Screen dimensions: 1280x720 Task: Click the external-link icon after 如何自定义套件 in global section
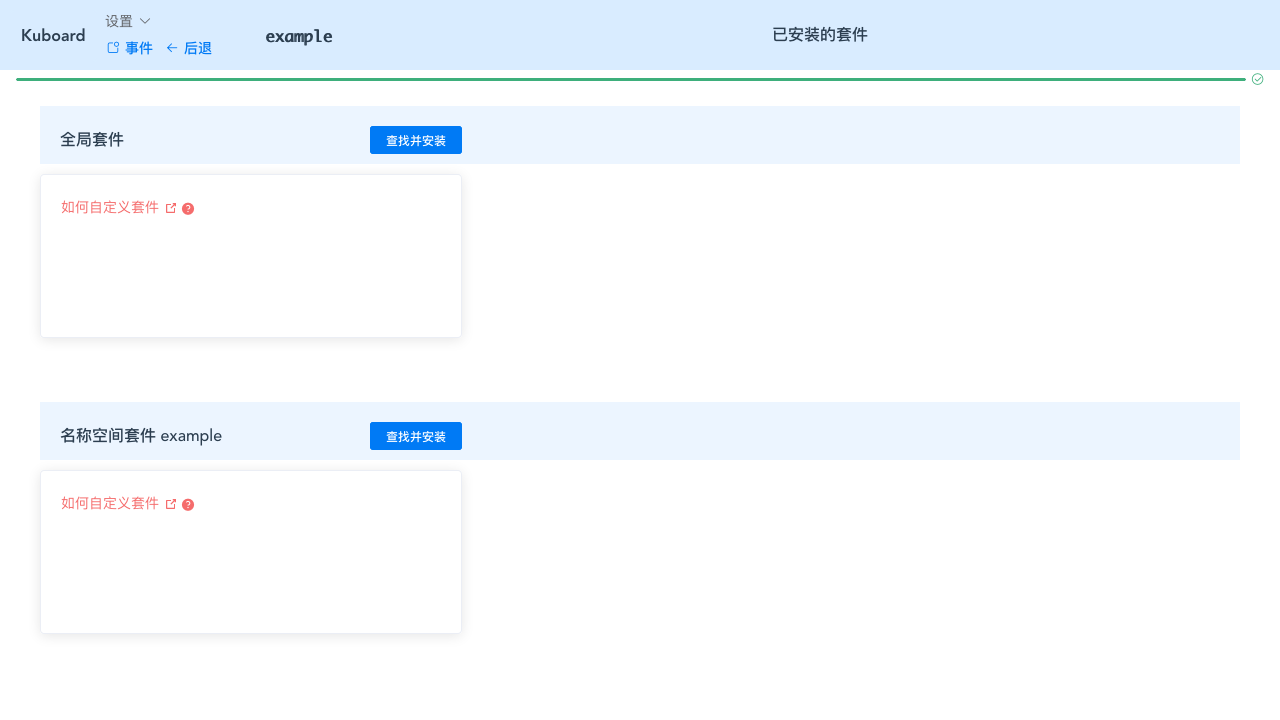click(x=171, y=208)
